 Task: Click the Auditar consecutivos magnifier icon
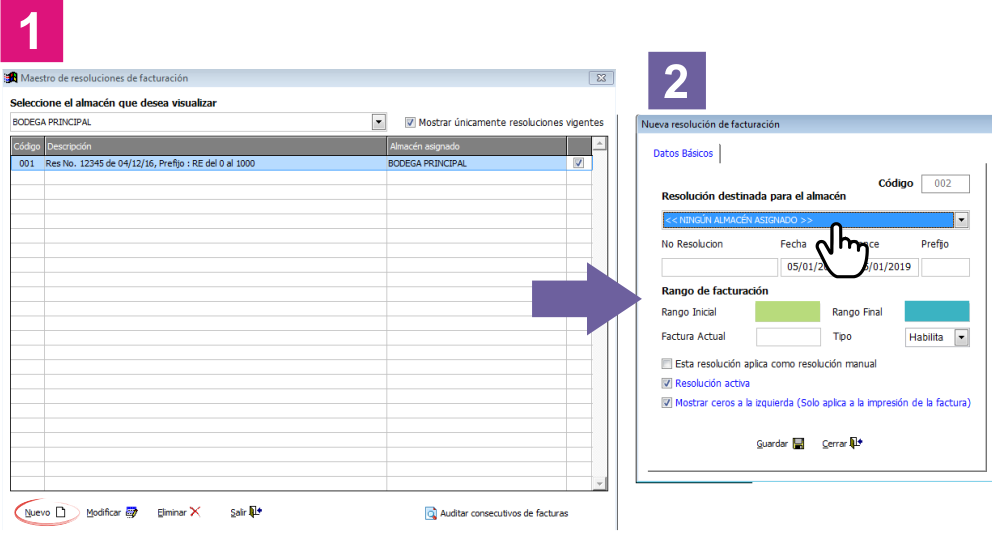[x=431, y=513]
